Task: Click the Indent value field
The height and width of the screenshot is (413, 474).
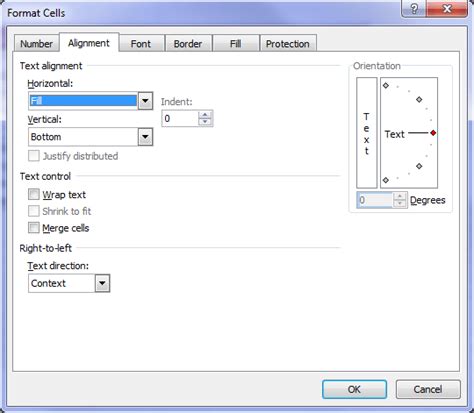Action: coord(180,118)
